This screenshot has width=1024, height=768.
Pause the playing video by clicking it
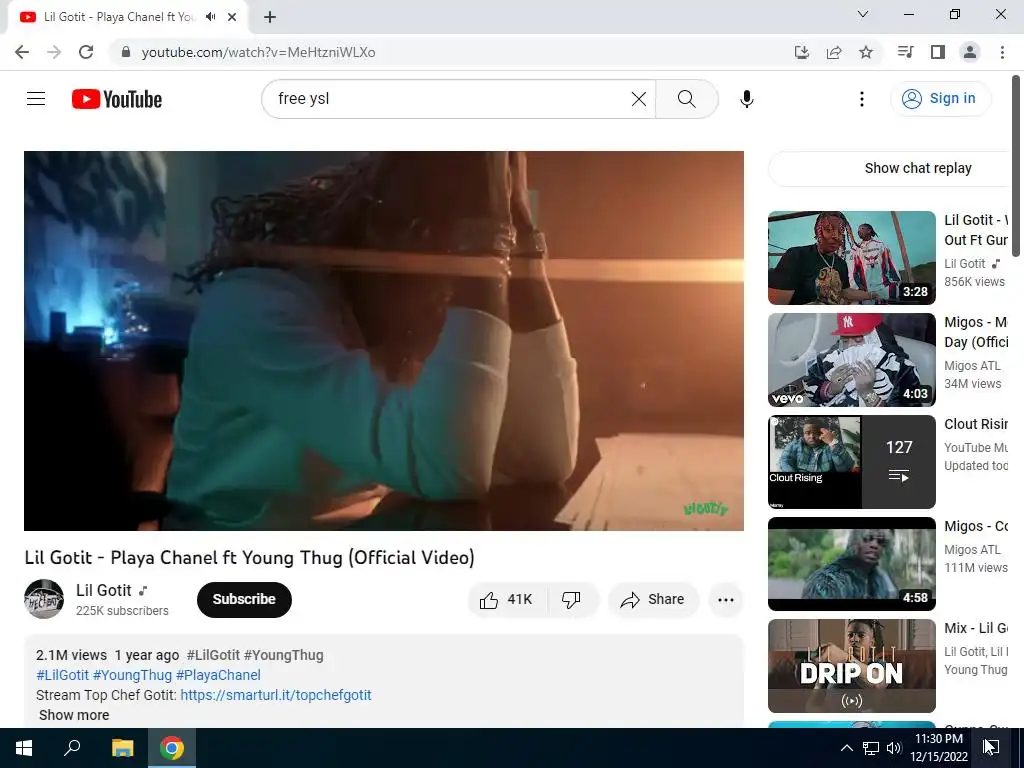tap(384, 340)
